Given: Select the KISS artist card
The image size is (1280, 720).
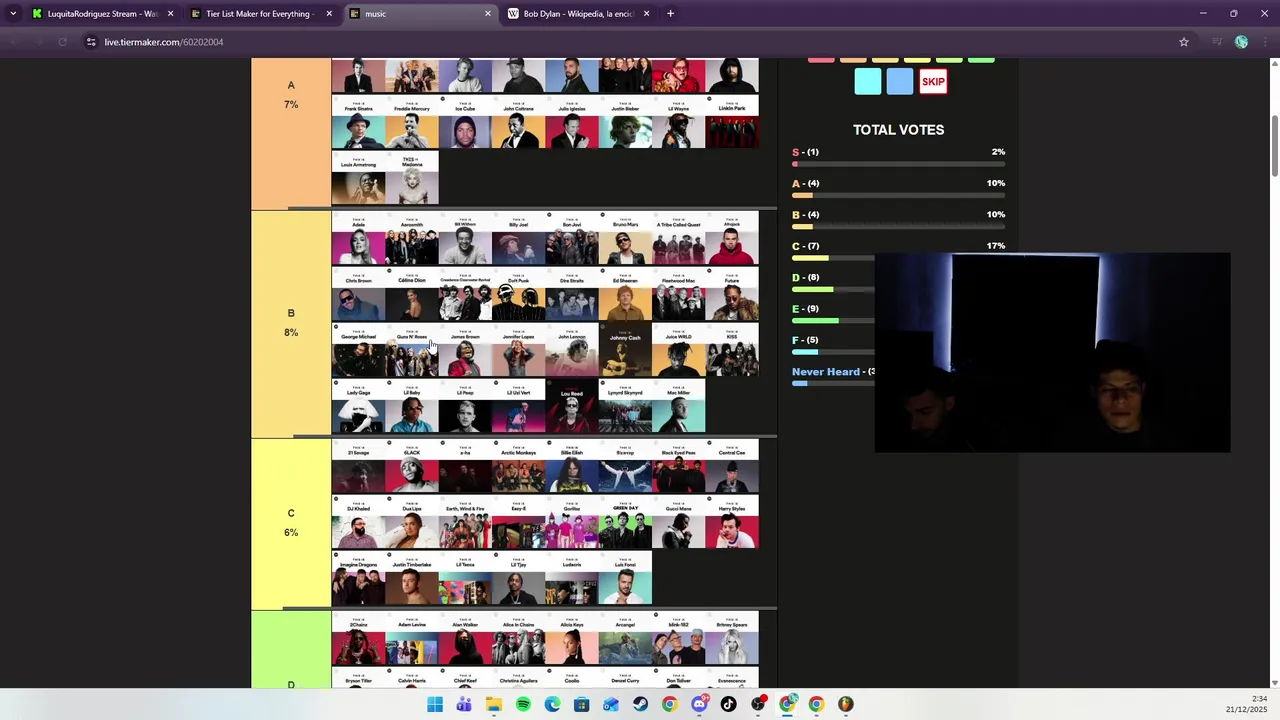Looking at the screenshot, I should tap(732, 352).
